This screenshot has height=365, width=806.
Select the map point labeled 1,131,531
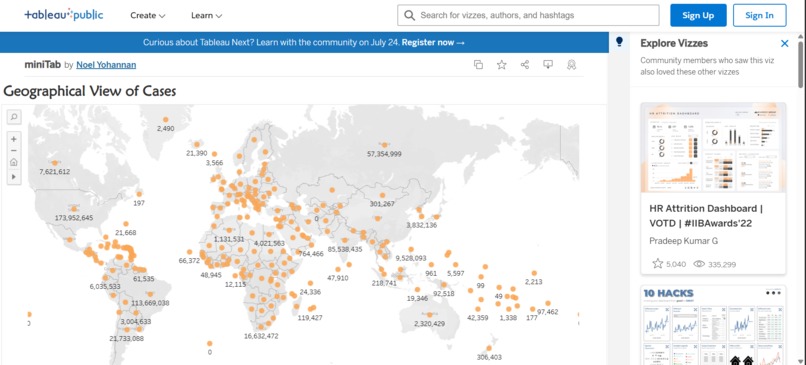coord(229,230)
